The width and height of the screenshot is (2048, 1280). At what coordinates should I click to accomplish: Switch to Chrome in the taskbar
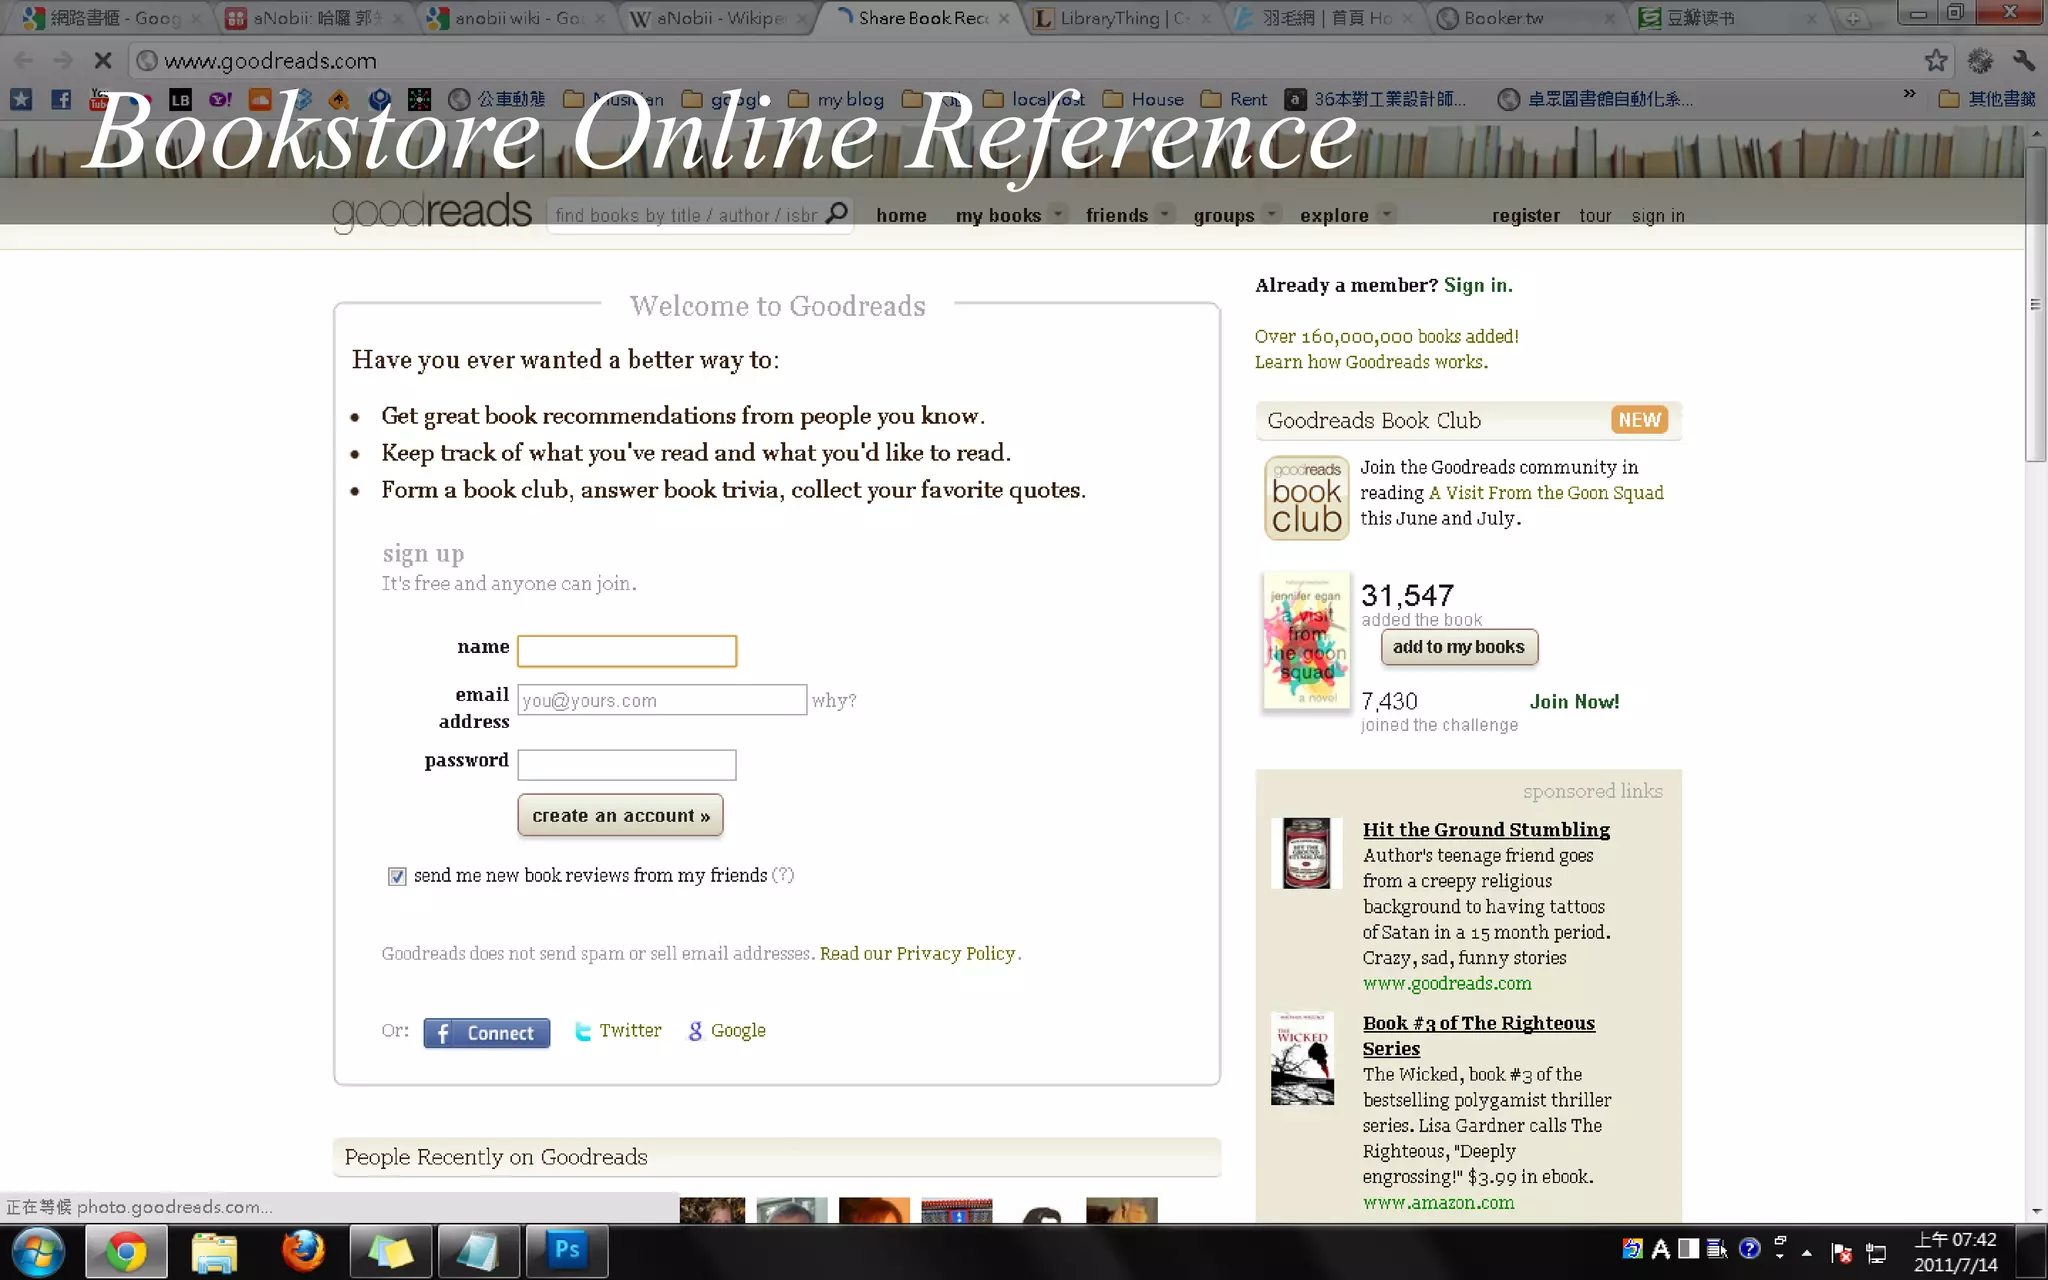click(126, 1252)
